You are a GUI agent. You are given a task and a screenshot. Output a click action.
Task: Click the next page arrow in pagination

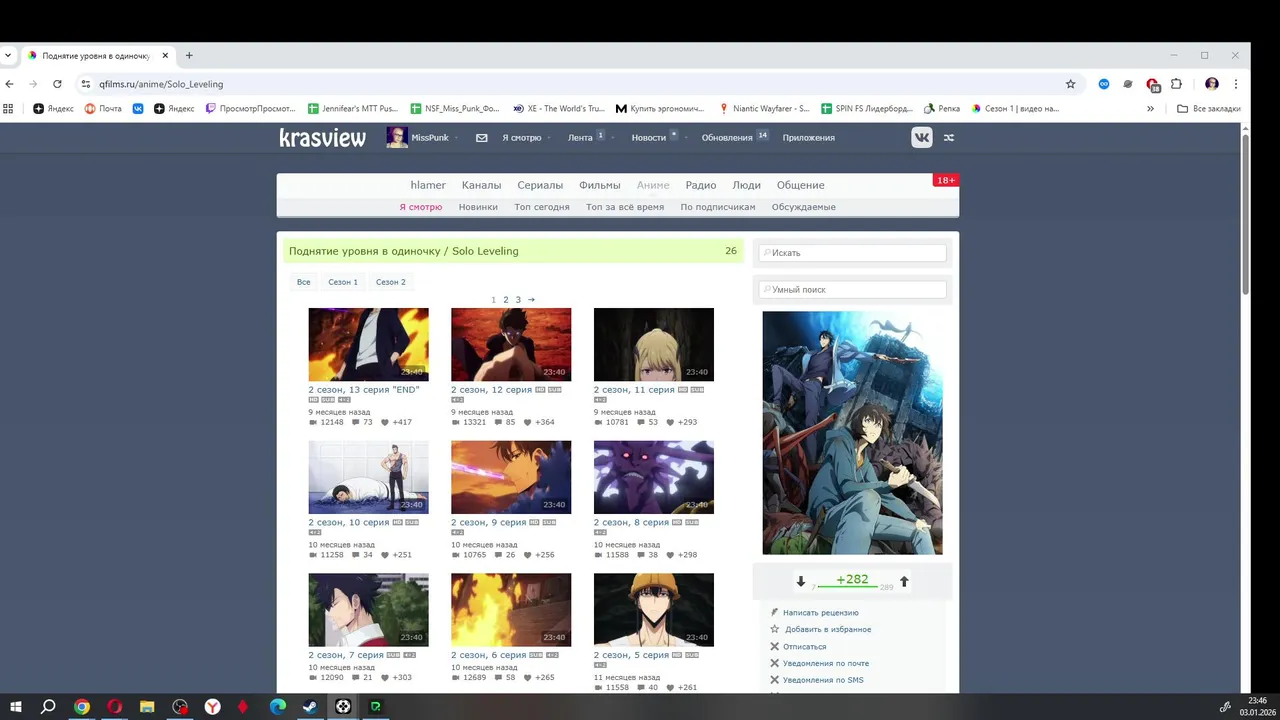point(531,300)
